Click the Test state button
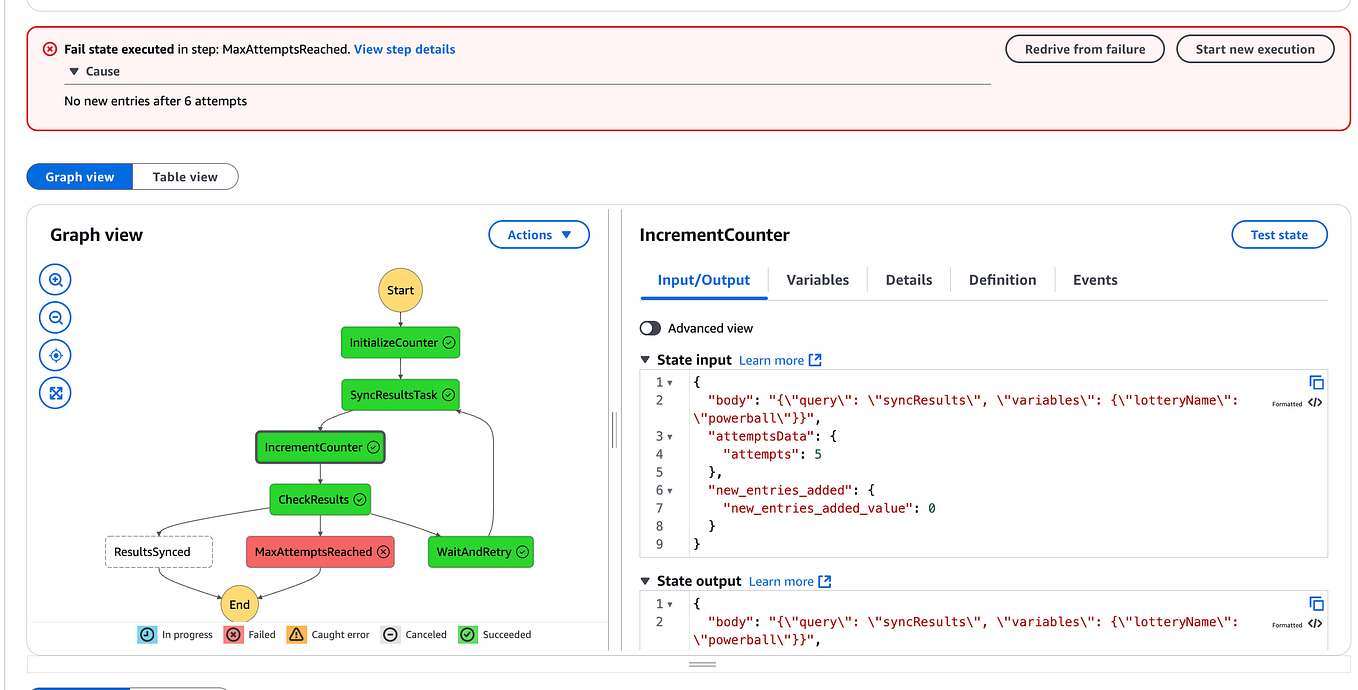 (1279, 234)
